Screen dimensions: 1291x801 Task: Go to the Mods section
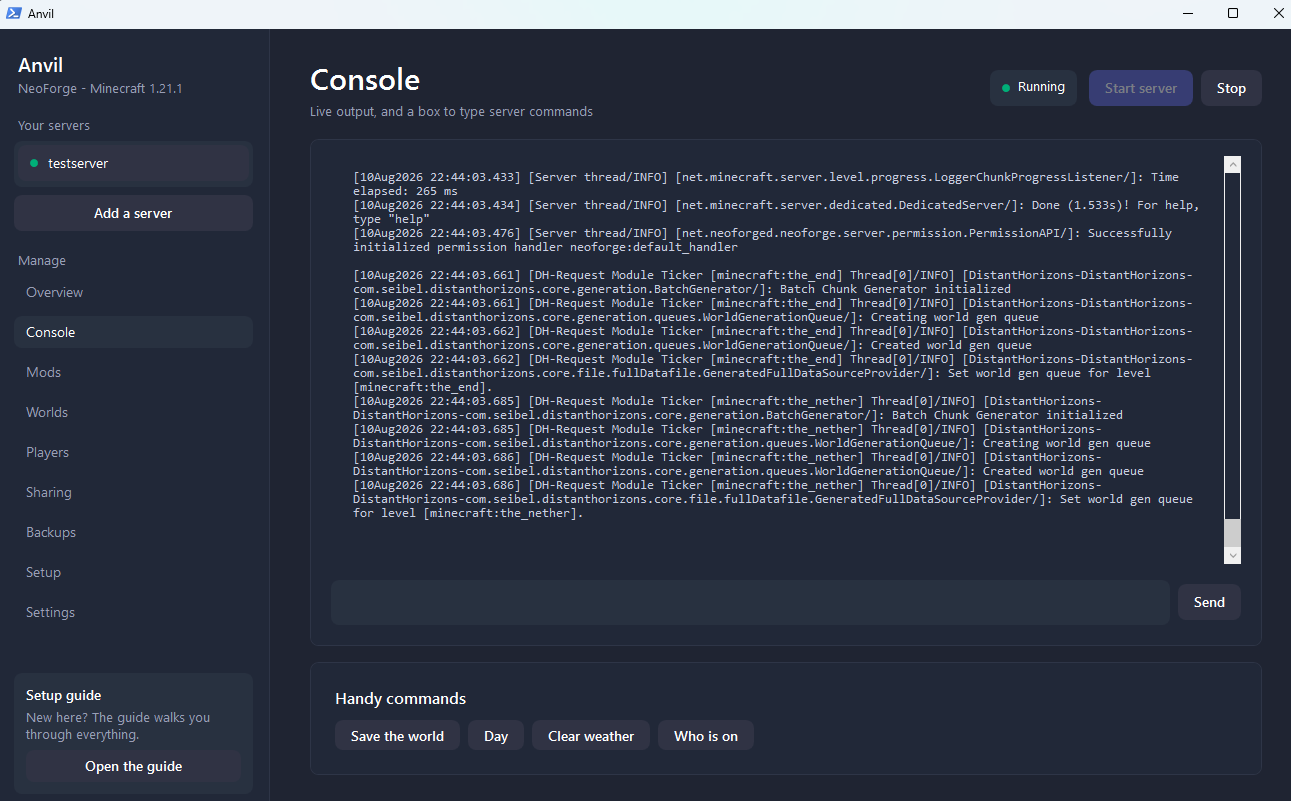coord(133,372)
